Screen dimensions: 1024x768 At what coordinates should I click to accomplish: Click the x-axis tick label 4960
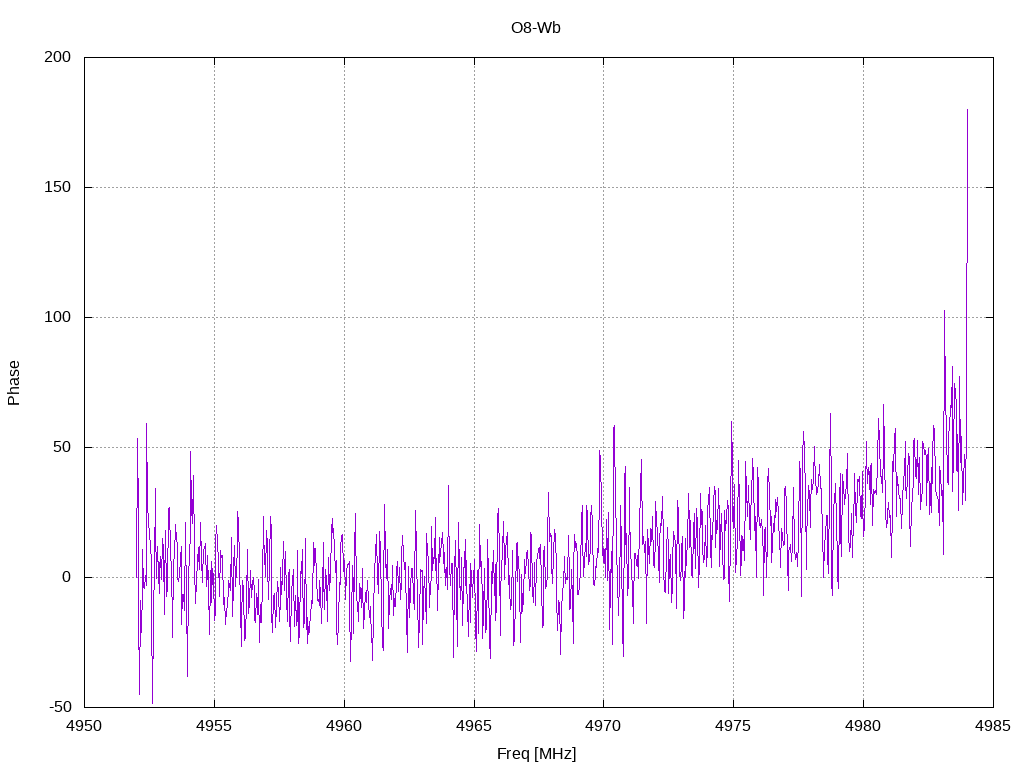(x=344, y=726)
